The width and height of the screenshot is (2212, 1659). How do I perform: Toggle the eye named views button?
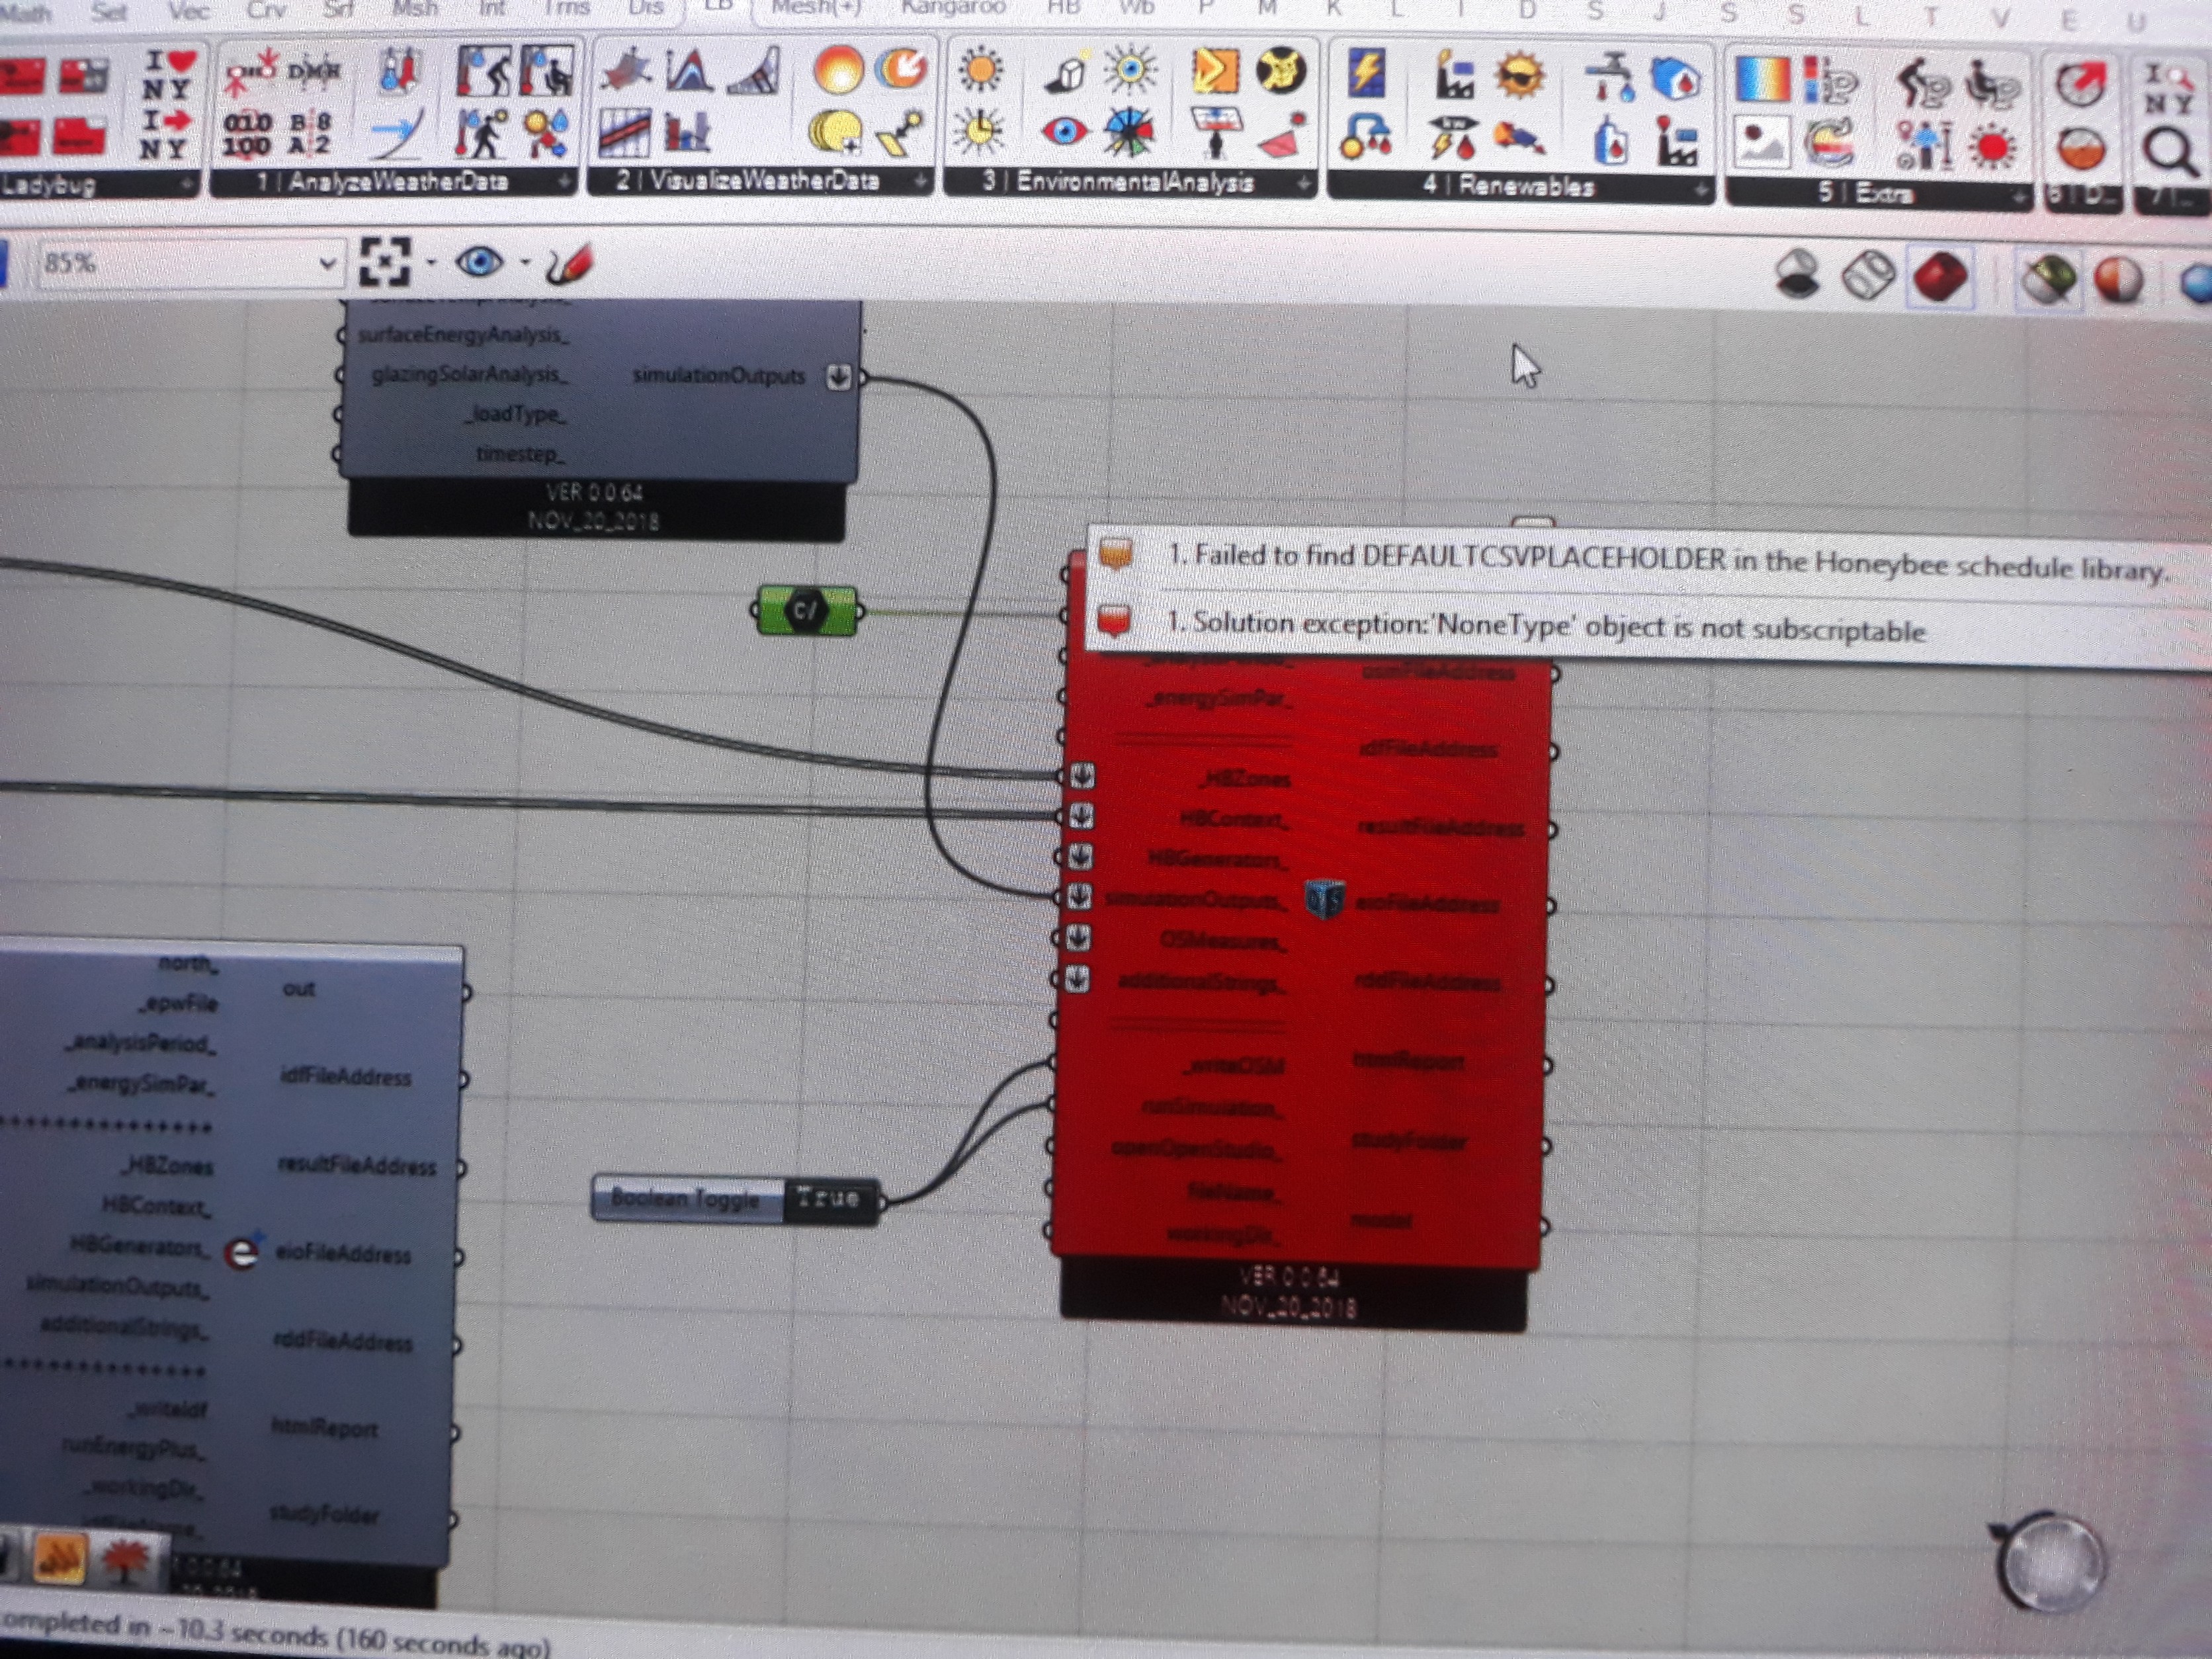coord(479,263)
